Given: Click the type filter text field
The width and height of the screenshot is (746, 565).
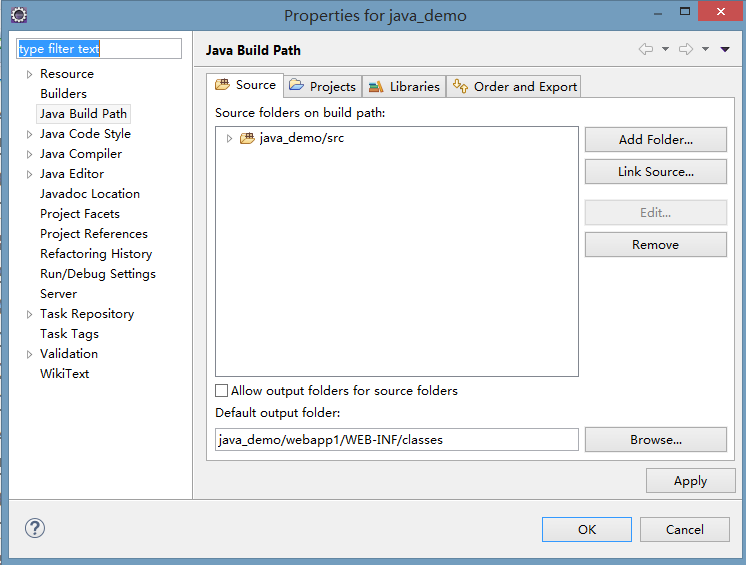Looking at the screenshot, I should 98,49.
